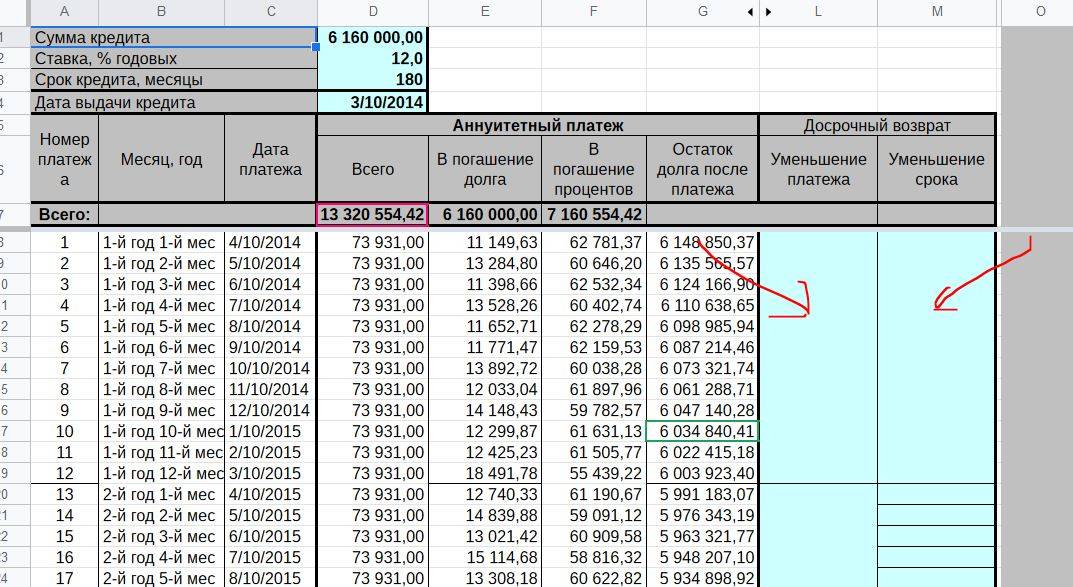Click payment date cell 10/10/2014
This screenshot has height=587, width=1073.
click(270, 368)
